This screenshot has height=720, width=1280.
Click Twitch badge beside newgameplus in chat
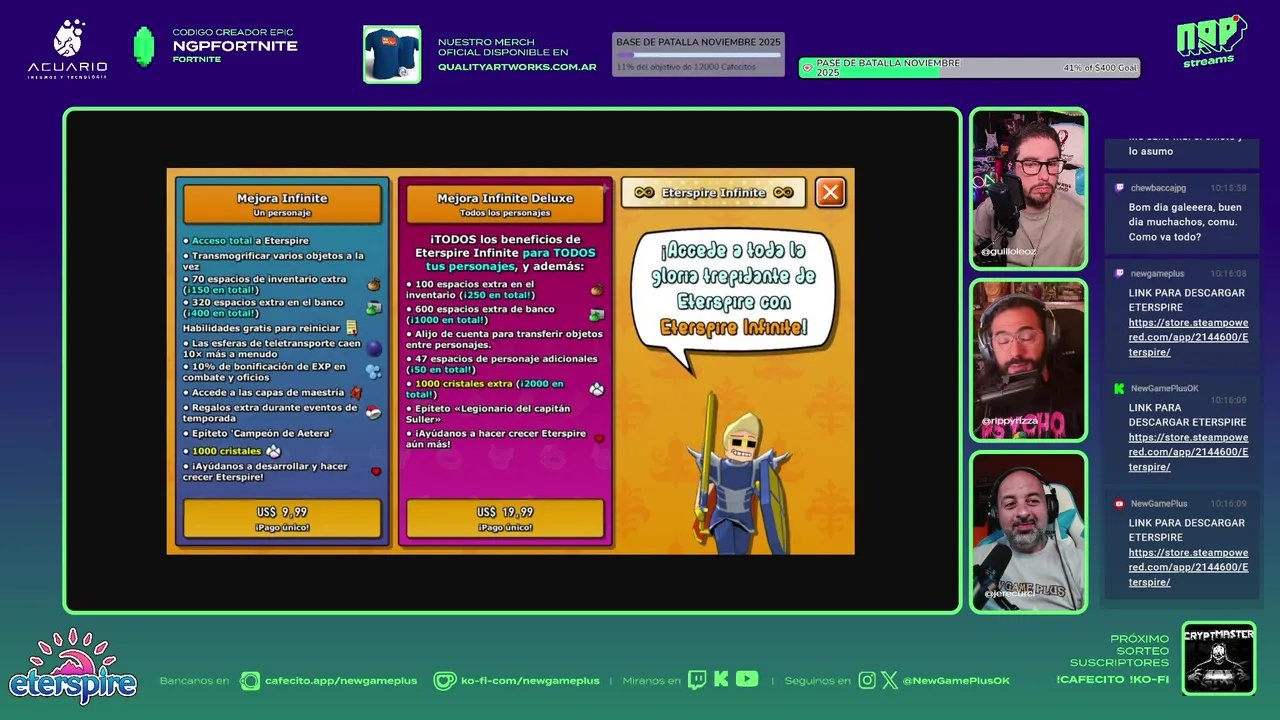pyautogui.click(x=1119, y=273)
